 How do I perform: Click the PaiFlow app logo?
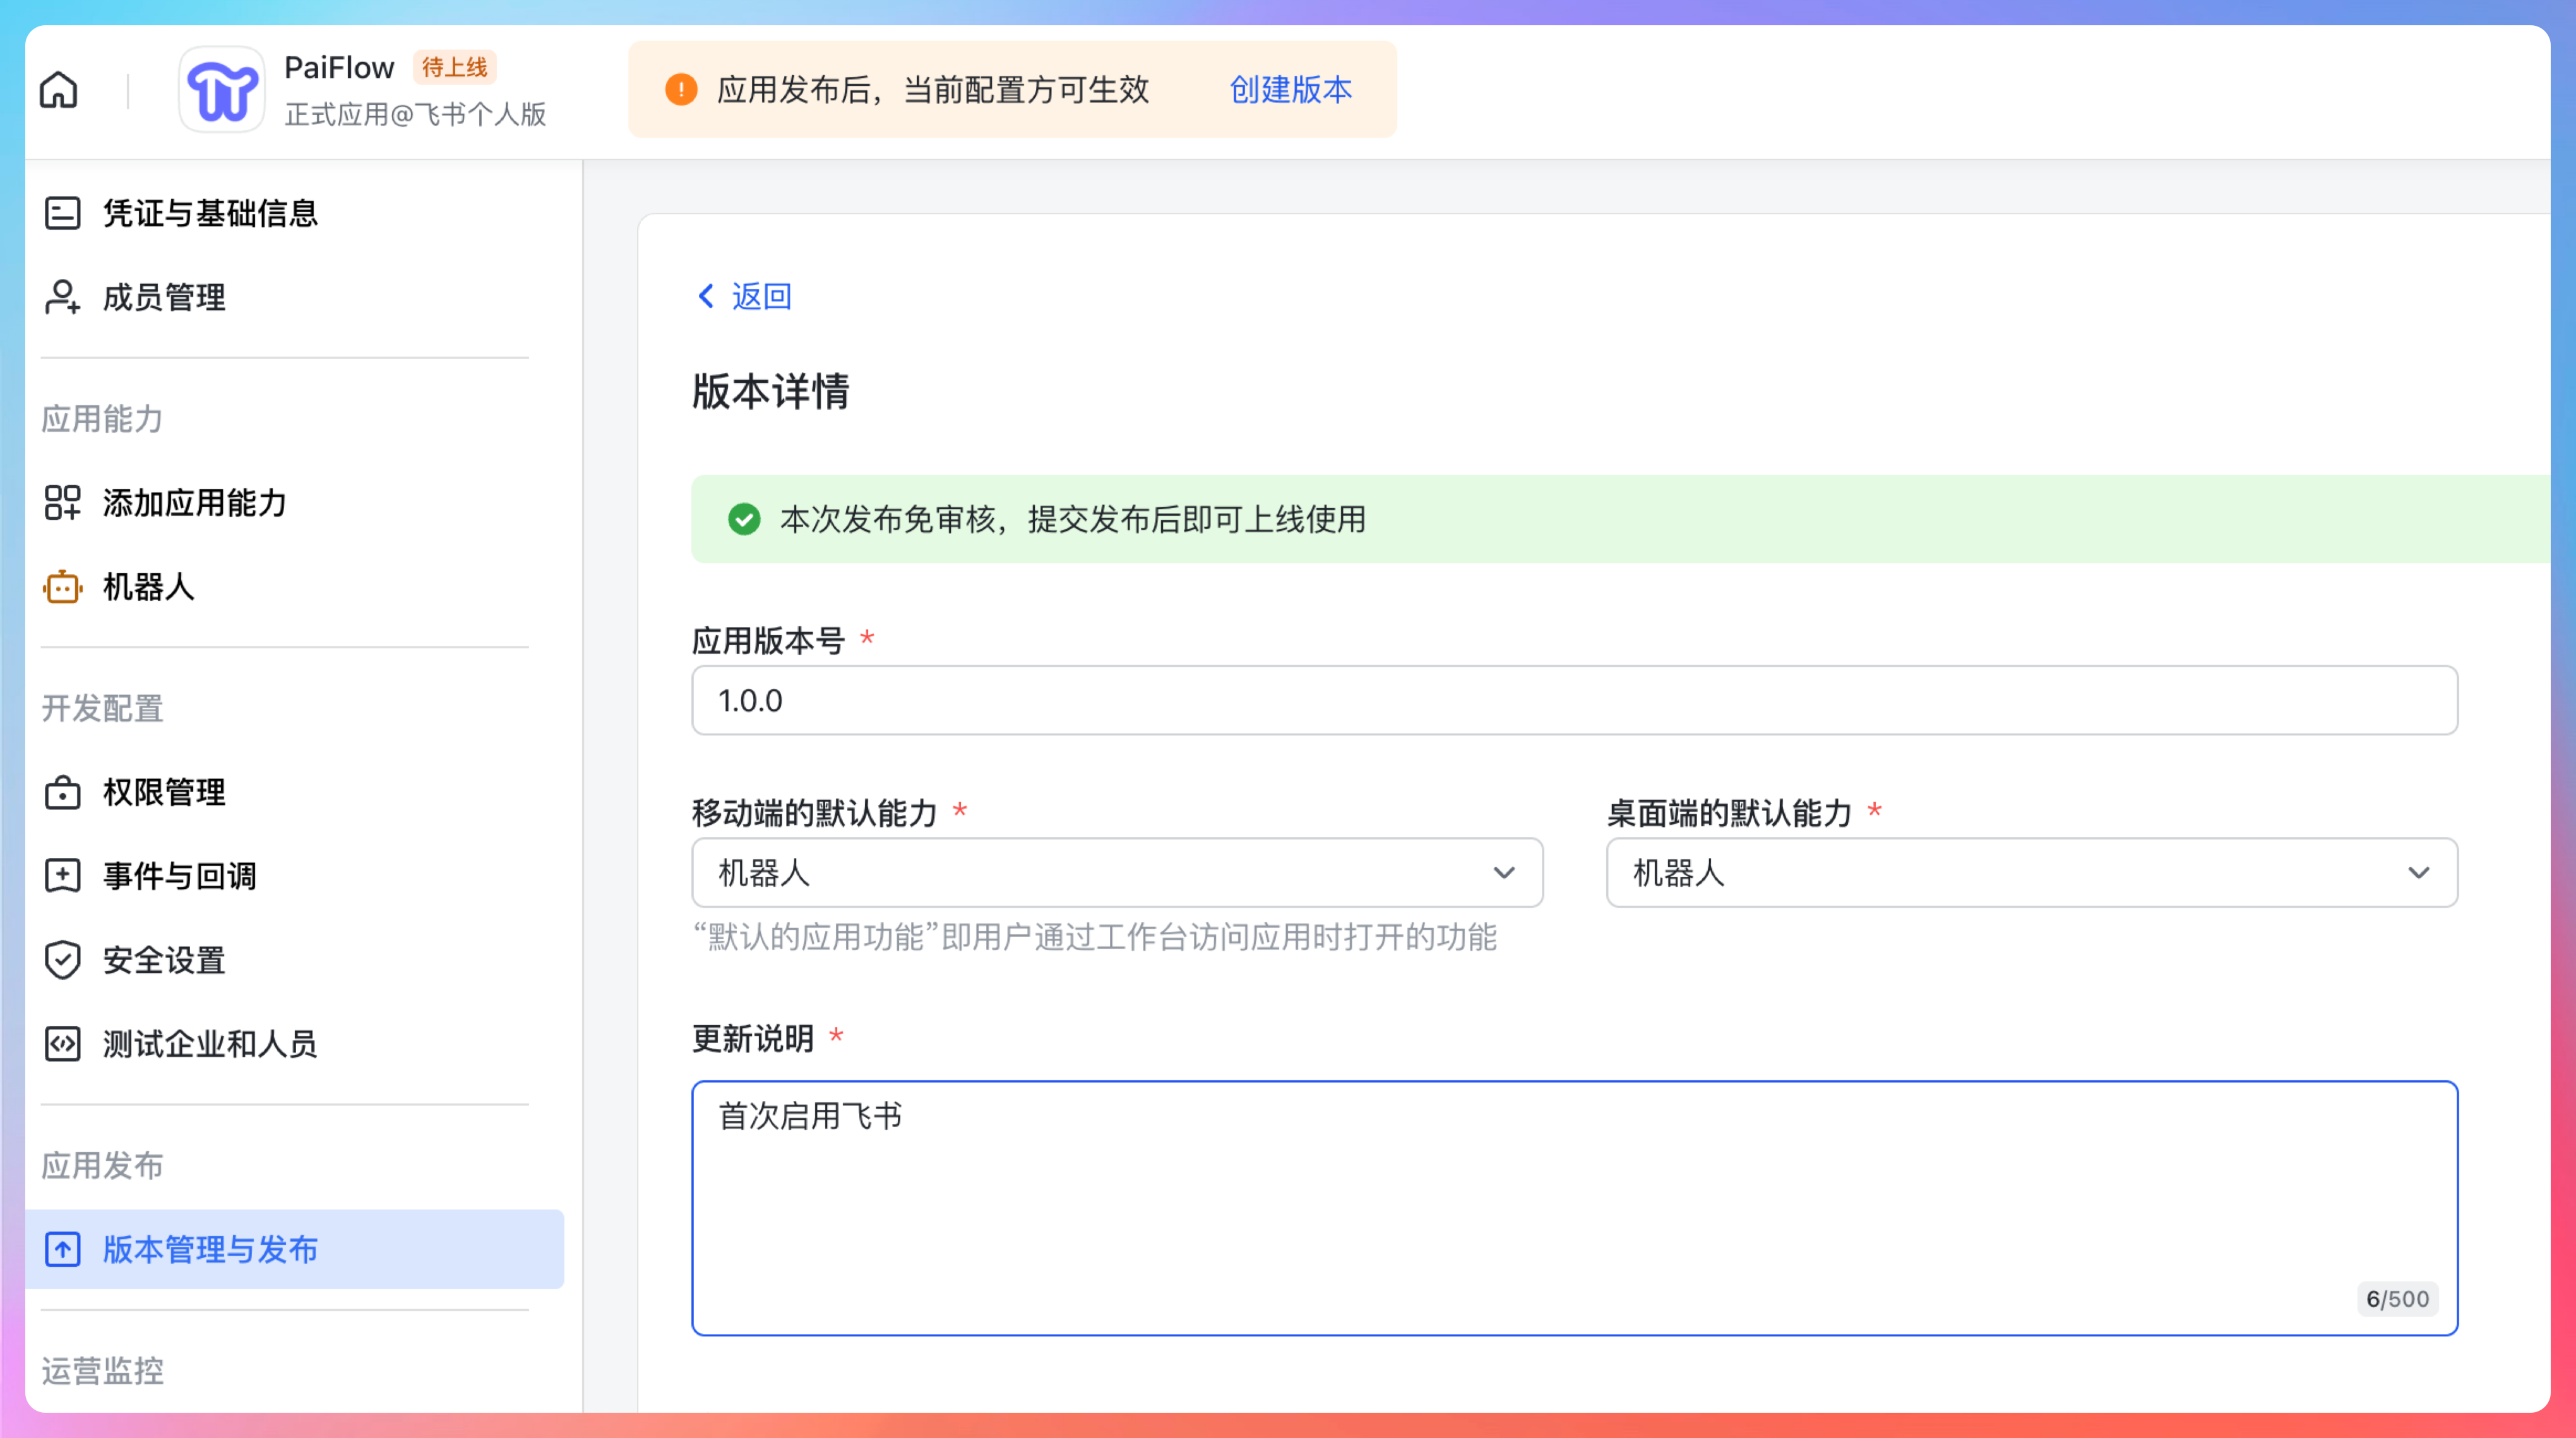(222, 90)
